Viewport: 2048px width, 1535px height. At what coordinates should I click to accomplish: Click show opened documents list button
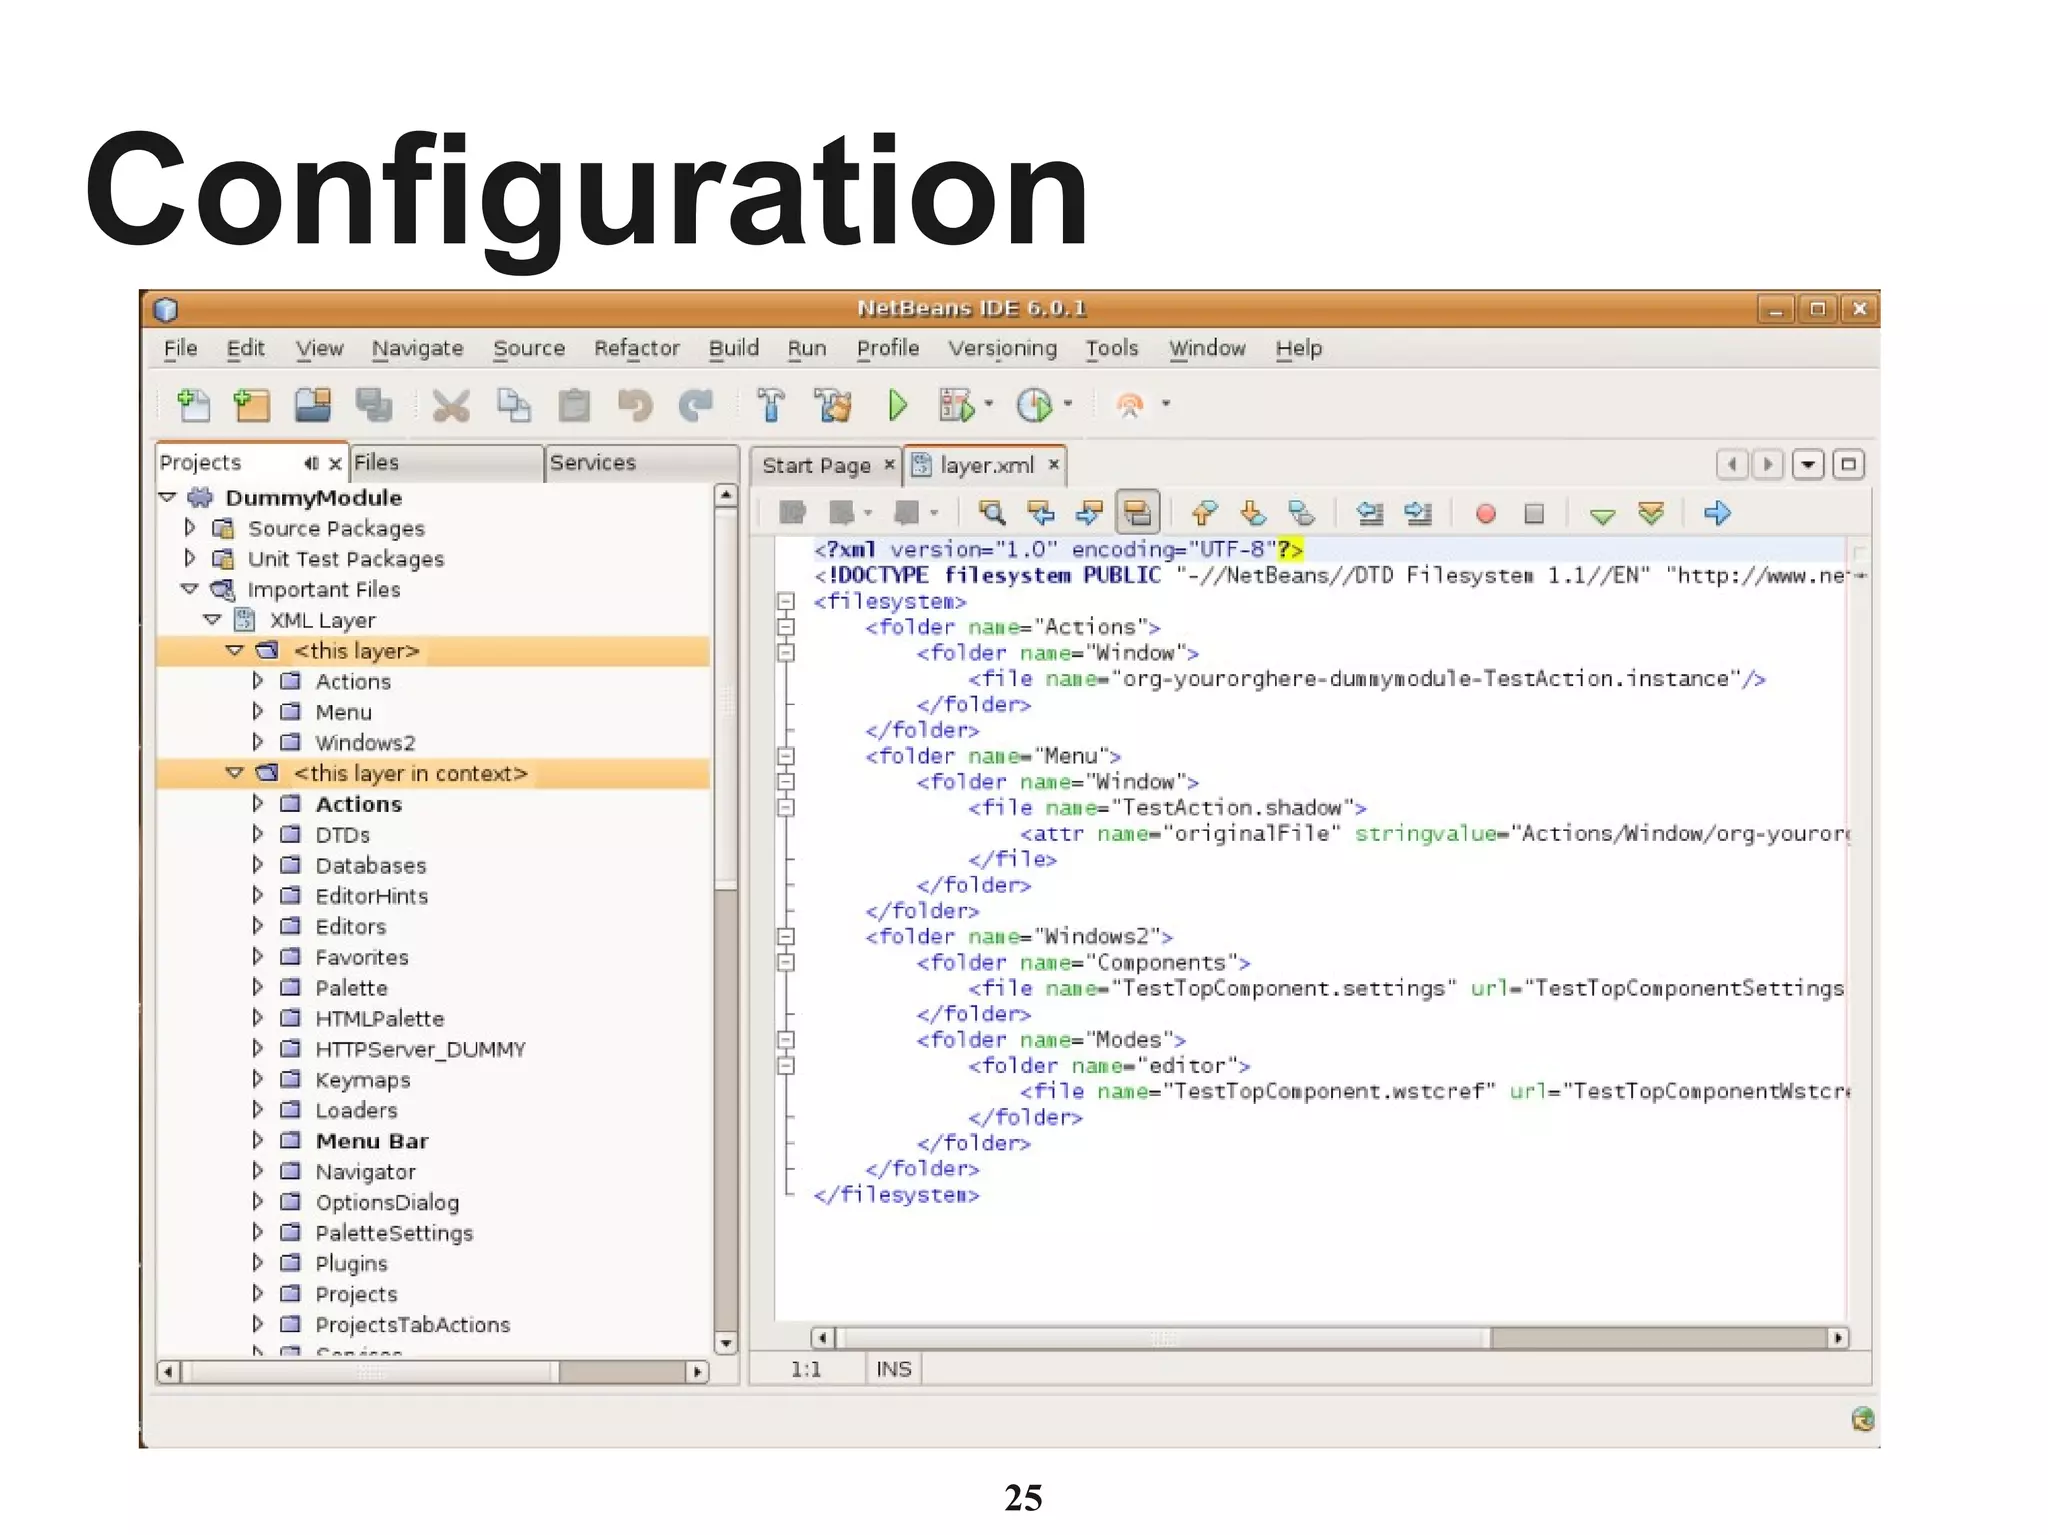pyautogui.click(x=1808, y=464)
